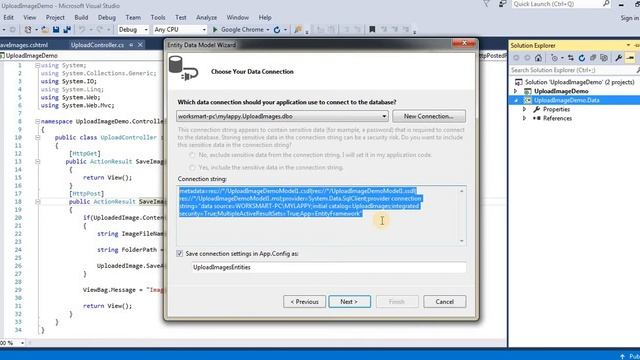
Task: Click the UploadImagesEntities name input field
Action: pos(329,267)
